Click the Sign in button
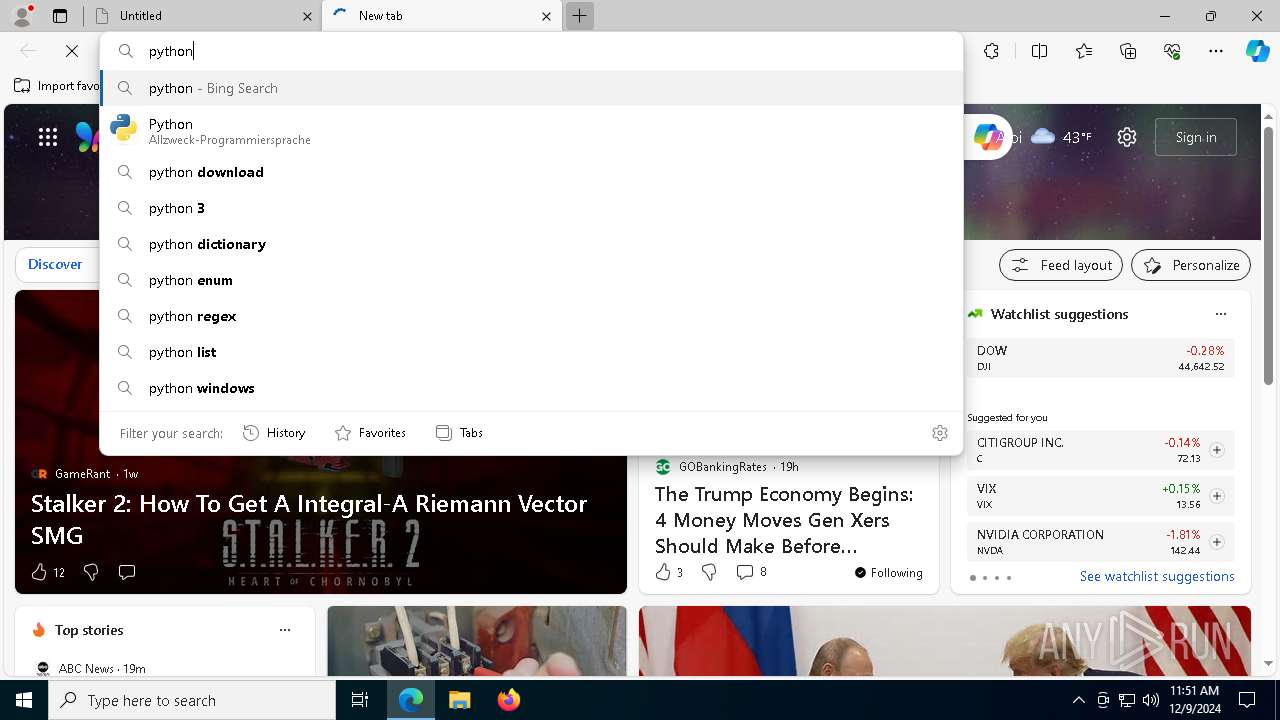The image size is (1280, 720). 1196,137
